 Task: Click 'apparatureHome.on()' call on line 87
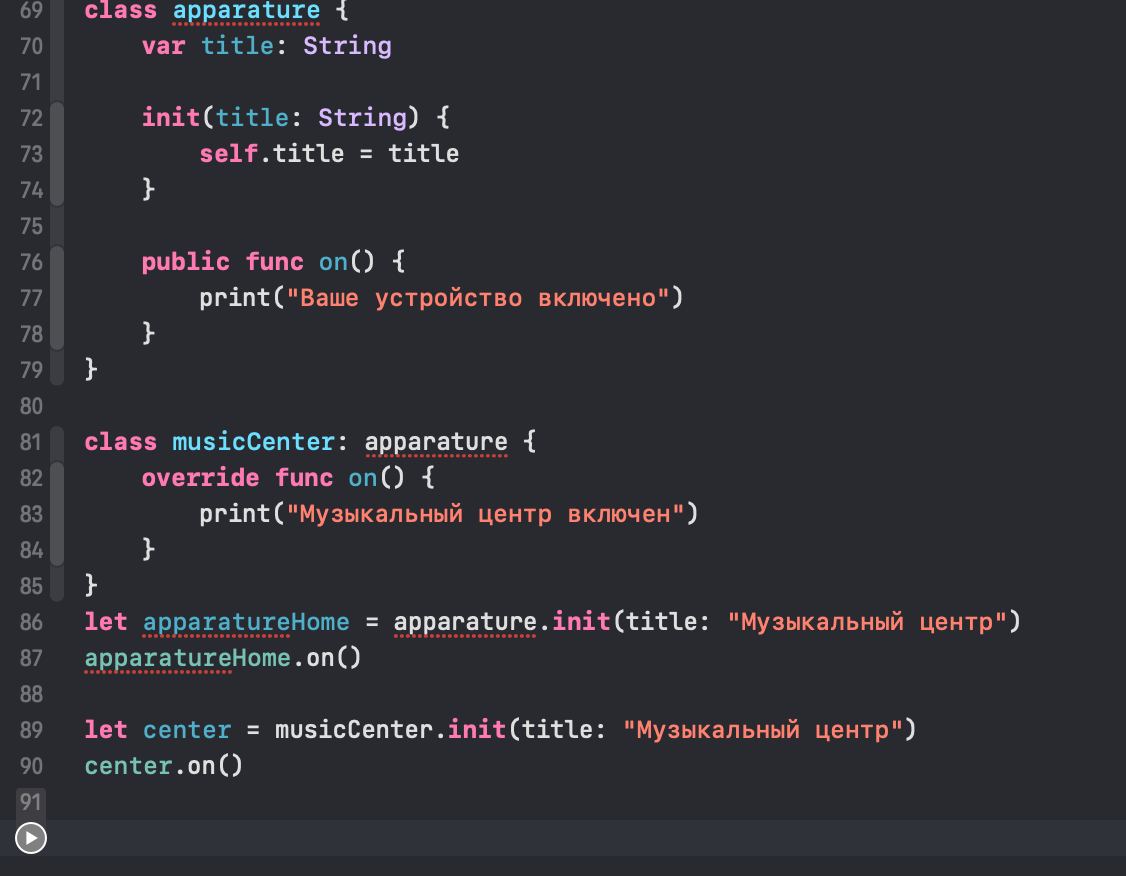point(223,658)
